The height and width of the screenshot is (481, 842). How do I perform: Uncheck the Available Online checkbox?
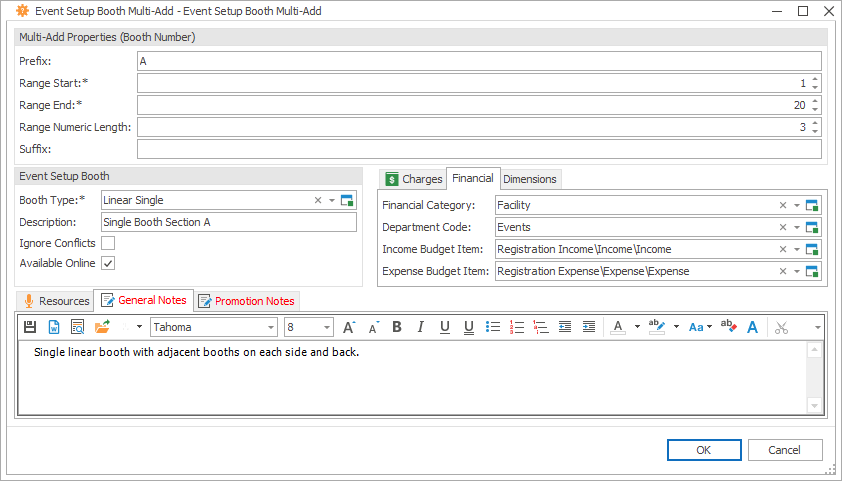[x=108, y=263]
